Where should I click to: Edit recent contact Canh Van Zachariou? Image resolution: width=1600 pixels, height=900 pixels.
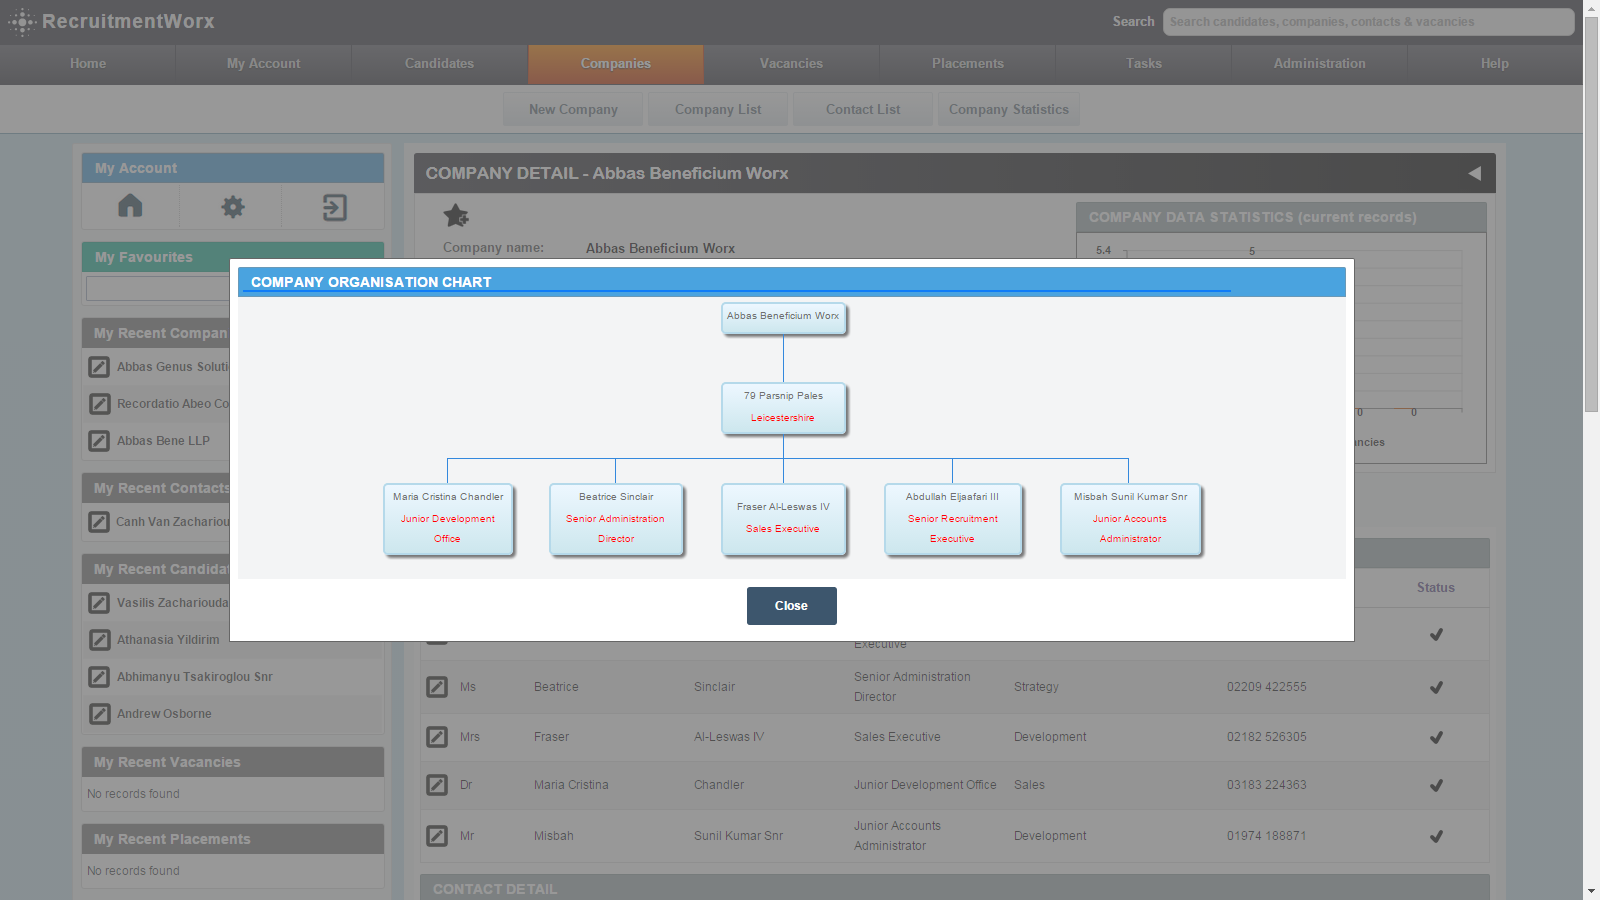pyautogui.click(x=99, y=522)
